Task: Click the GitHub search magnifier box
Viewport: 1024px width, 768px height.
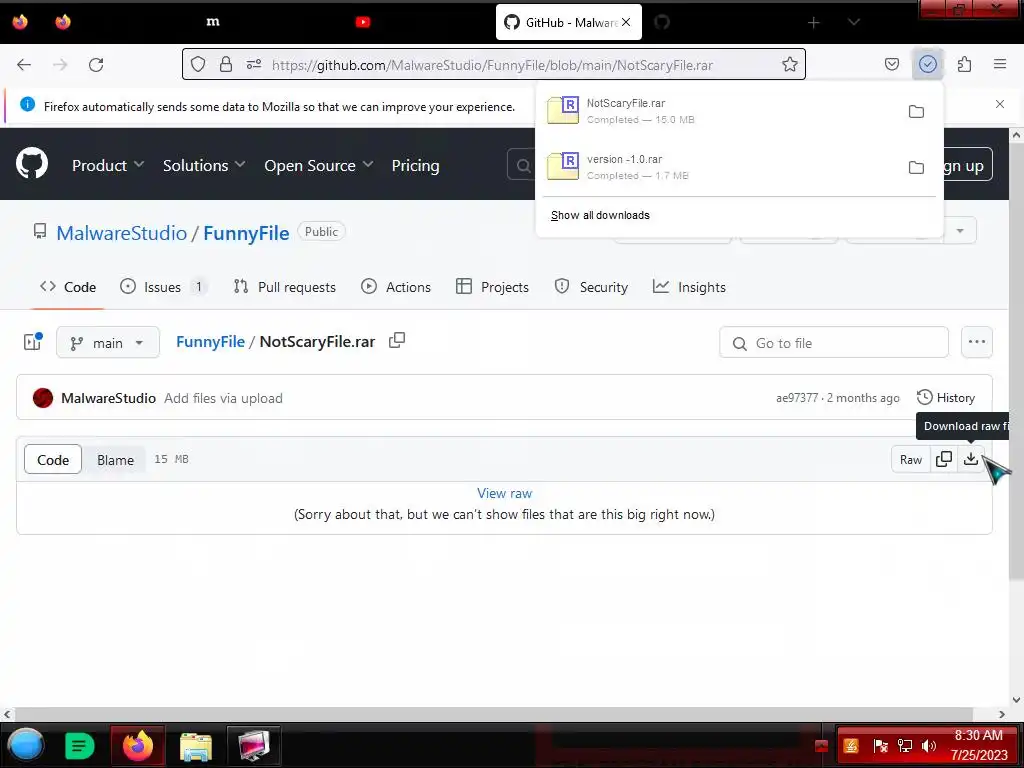Action: [x=522, y=165]
